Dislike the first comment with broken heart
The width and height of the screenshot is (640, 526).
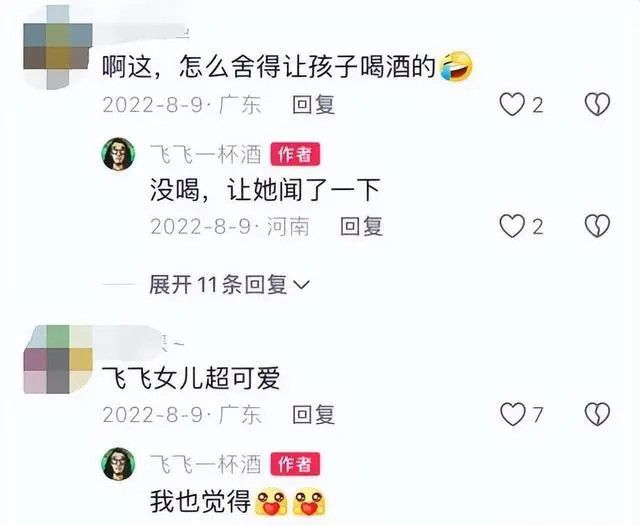point(597,104)
